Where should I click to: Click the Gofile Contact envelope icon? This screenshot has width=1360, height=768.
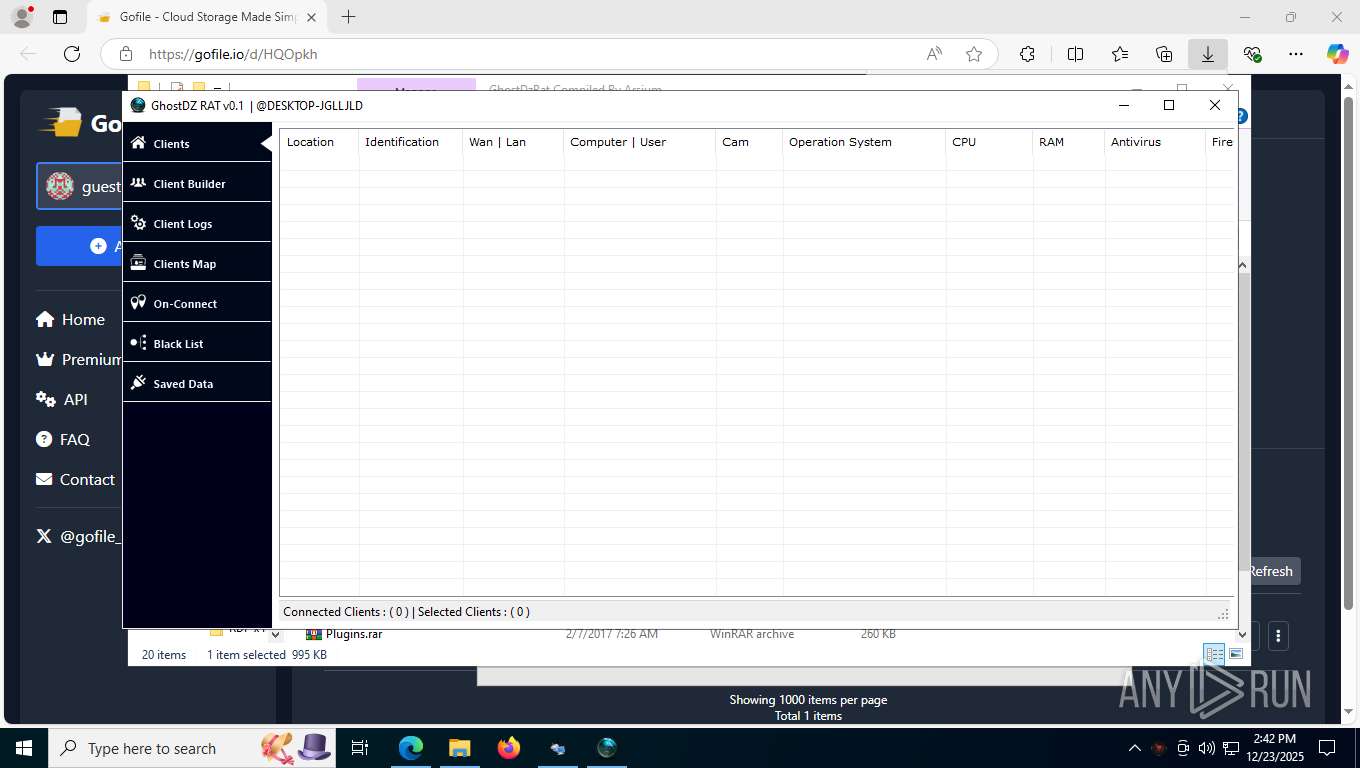coord(44,479)
